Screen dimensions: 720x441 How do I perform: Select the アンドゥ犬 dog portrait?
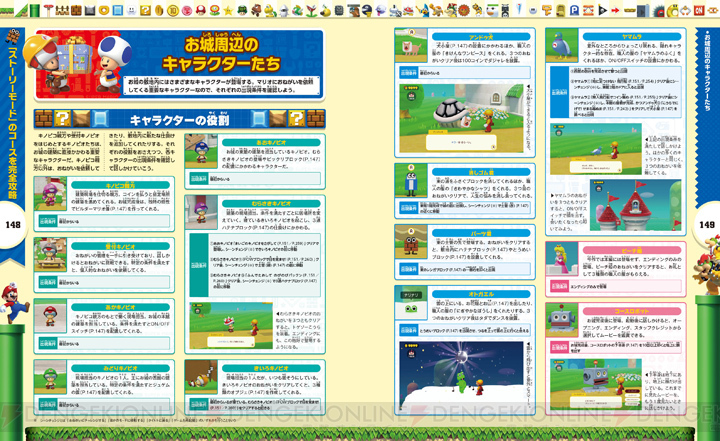coord(411,45)
